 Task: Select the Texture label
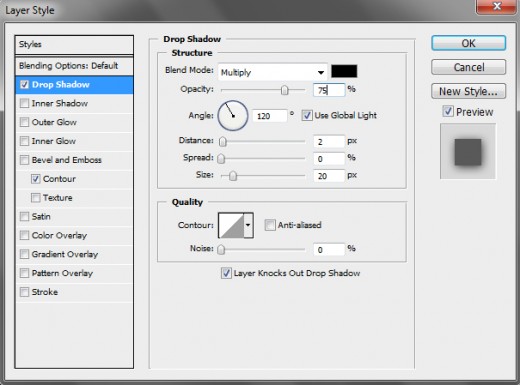tap(58, 198)
